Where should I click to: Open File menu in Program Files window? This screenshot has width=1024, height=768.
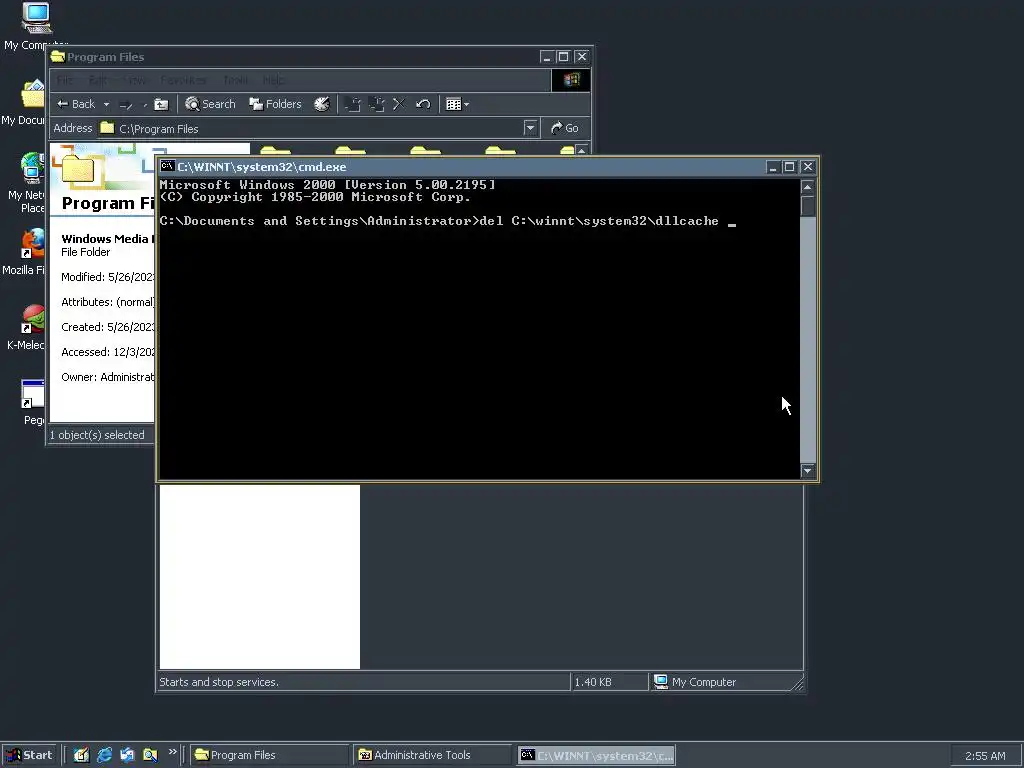65,80
